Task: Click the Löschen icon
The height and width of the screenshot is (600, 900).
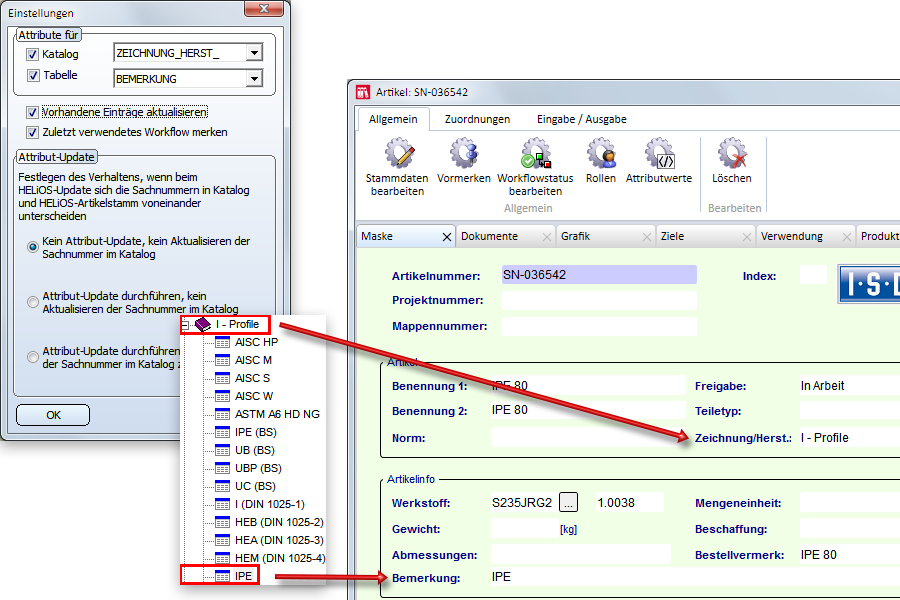Action: tap(731, 156)
